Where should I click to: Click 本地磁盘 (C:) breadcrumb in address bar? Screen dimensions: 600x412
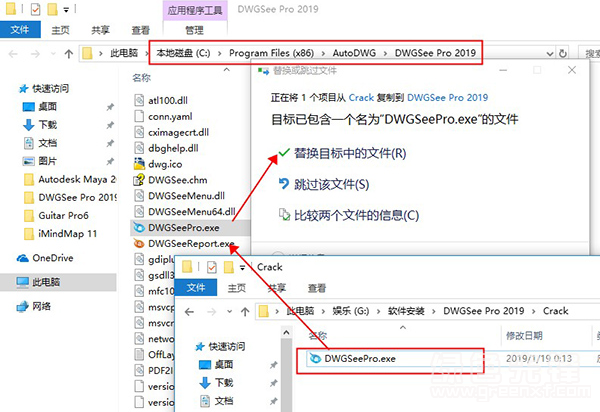(x=183, y=53)
